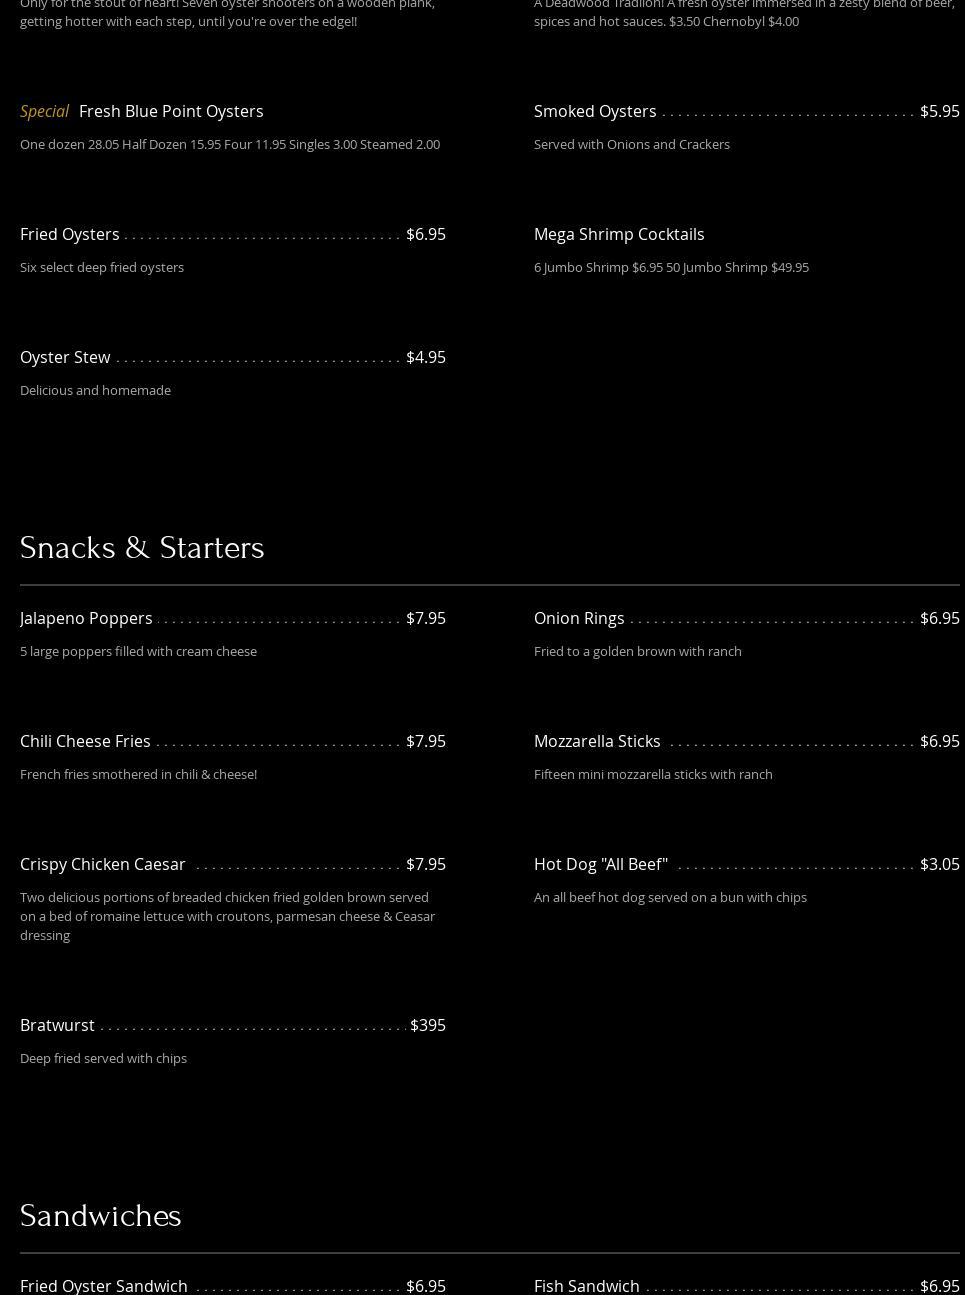The image size is (965, 1295).
Task: Select the Oyster Stew title
Action: point(65,357)
